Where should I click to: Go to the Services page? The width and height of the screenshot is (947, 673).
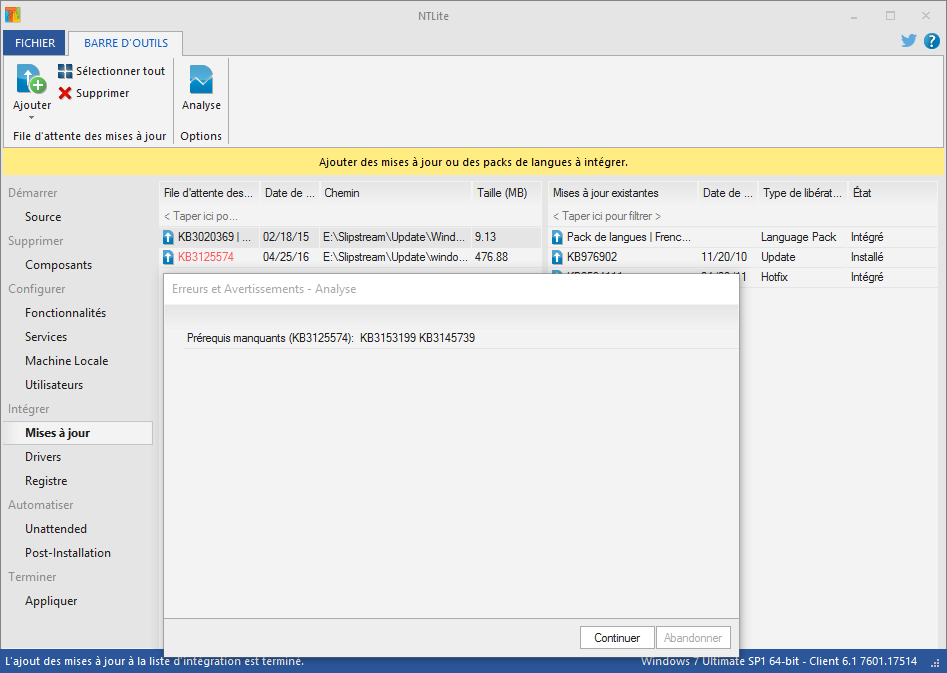click(x=46, y=336)
